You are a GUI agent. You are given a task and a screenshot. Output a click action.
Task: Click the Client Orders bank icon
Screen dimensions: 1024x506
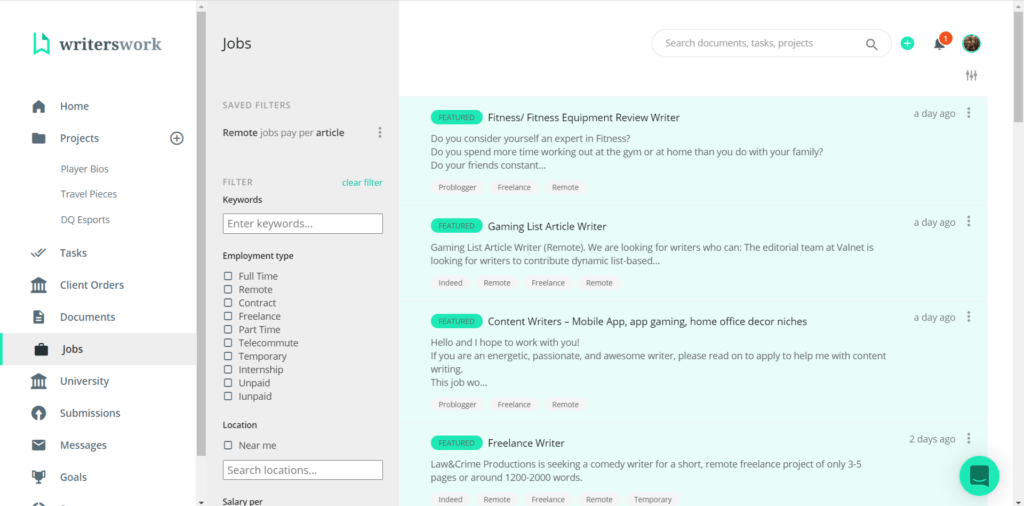click(39, 285)
